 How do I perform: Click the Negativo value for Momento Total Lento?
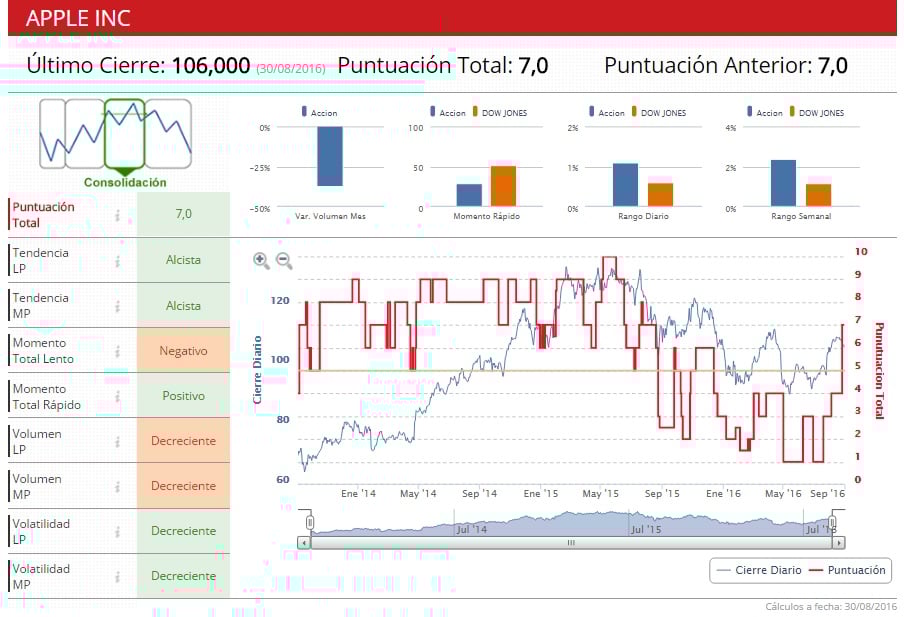(183, 351)
